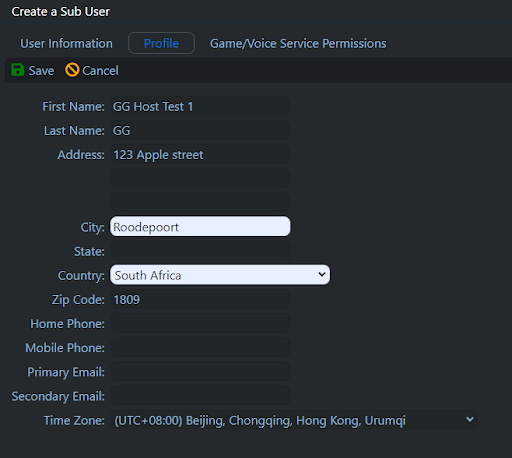512x458 pixels.
Task: Click into the Last Name field
Action: pos(200,130)
